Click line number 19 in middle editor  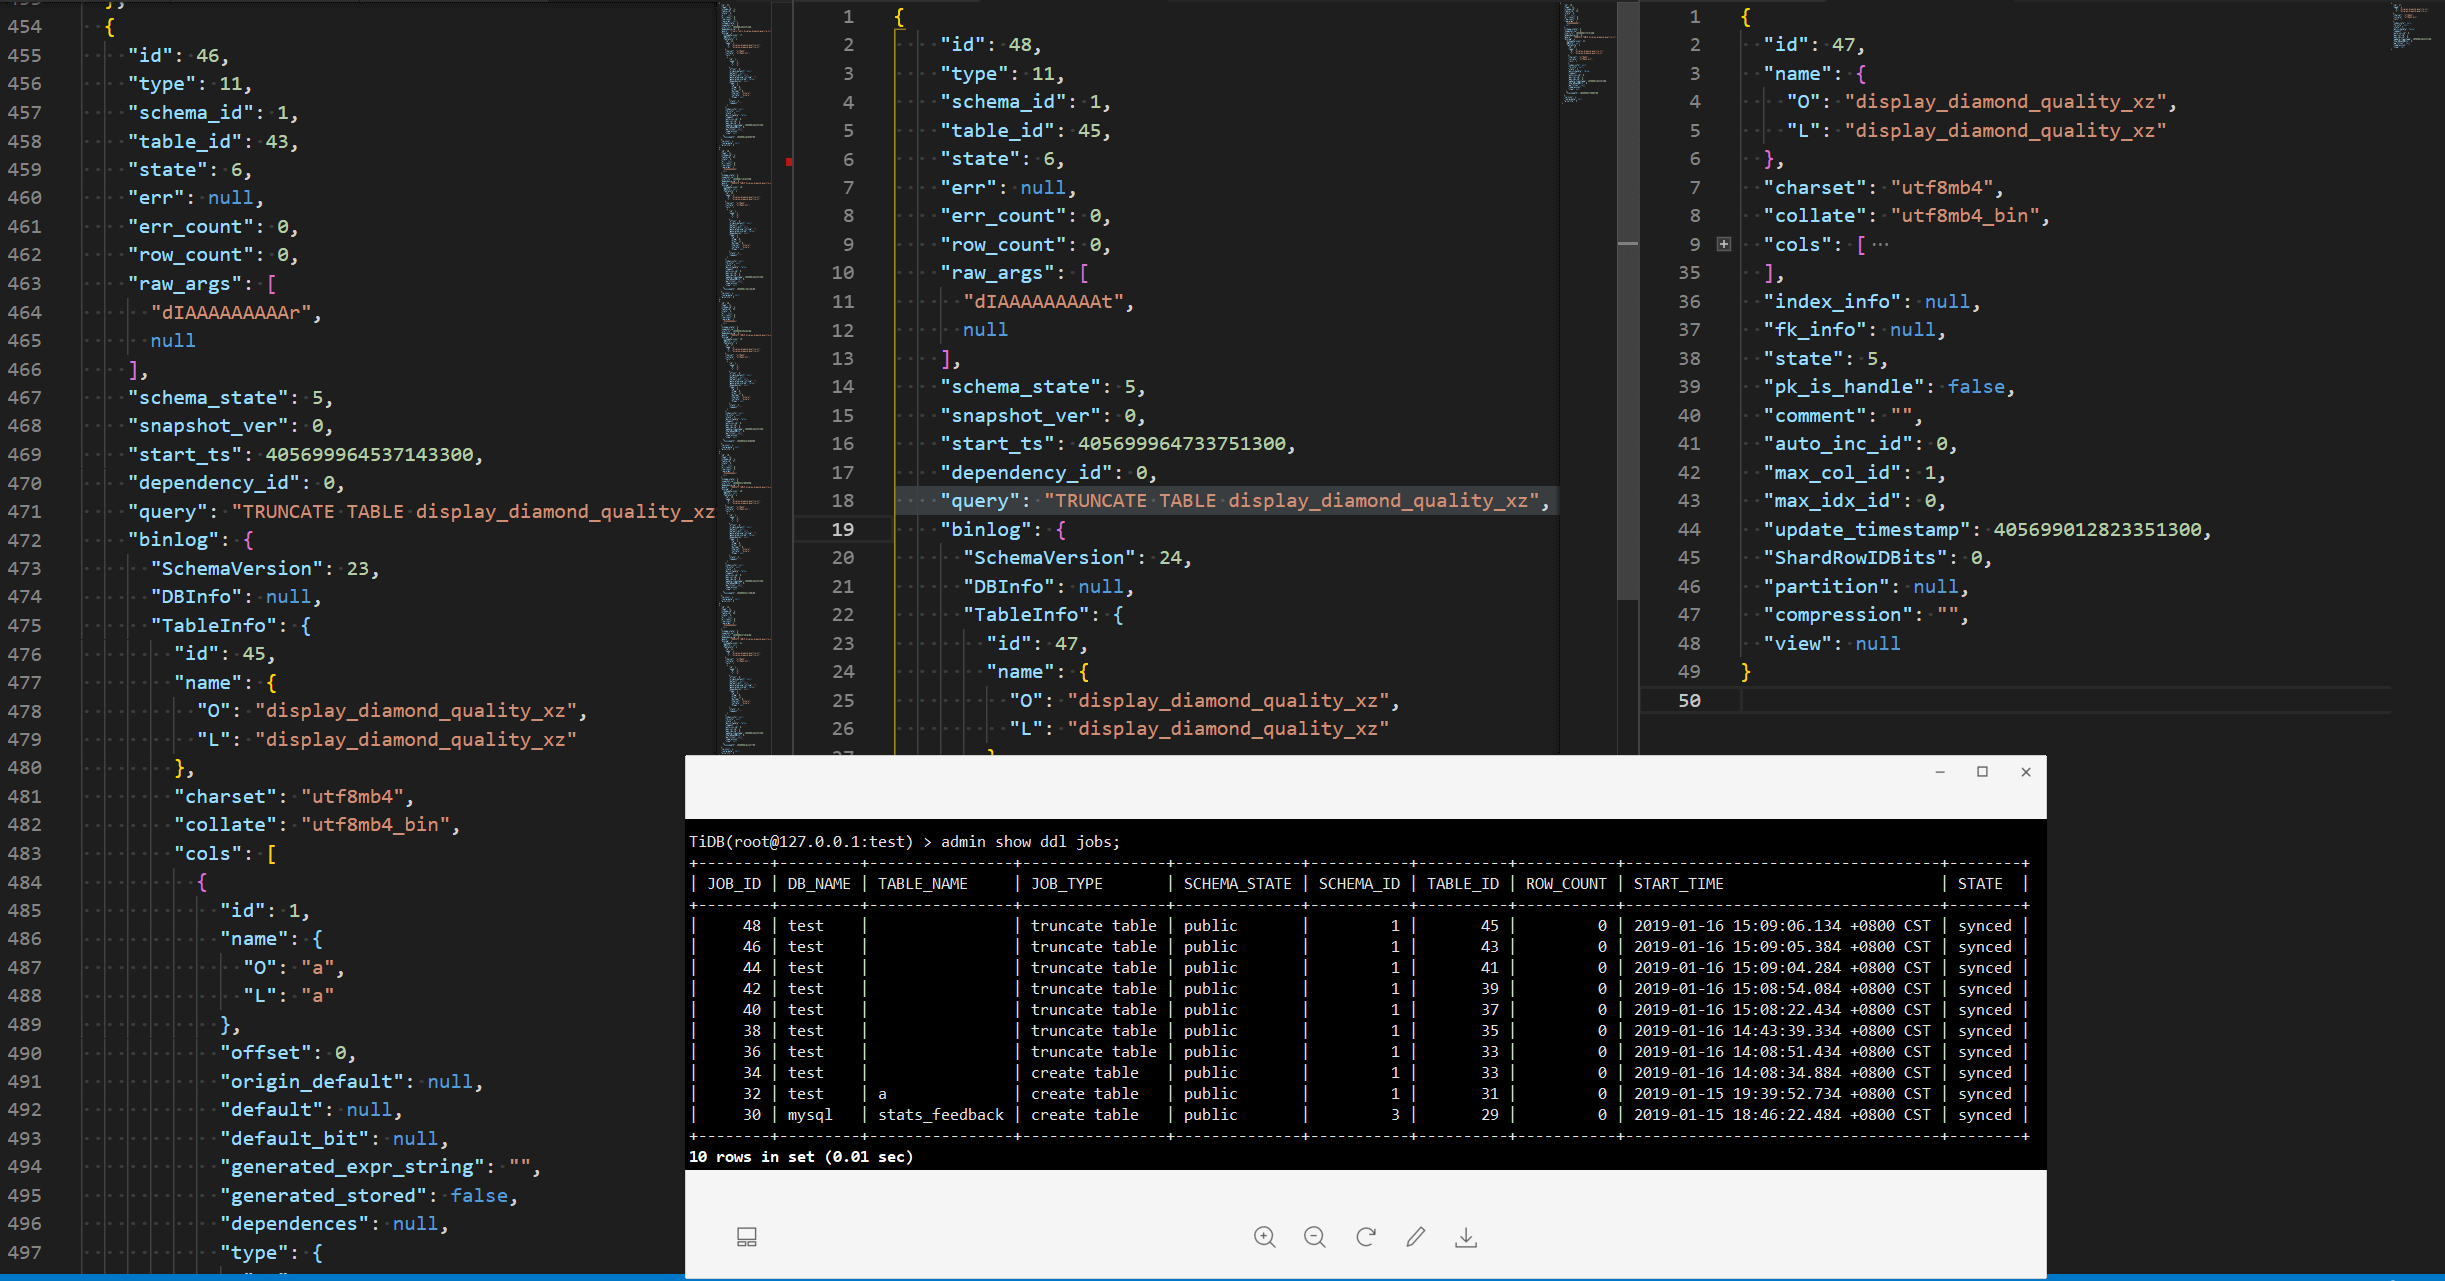click(843, 530)
